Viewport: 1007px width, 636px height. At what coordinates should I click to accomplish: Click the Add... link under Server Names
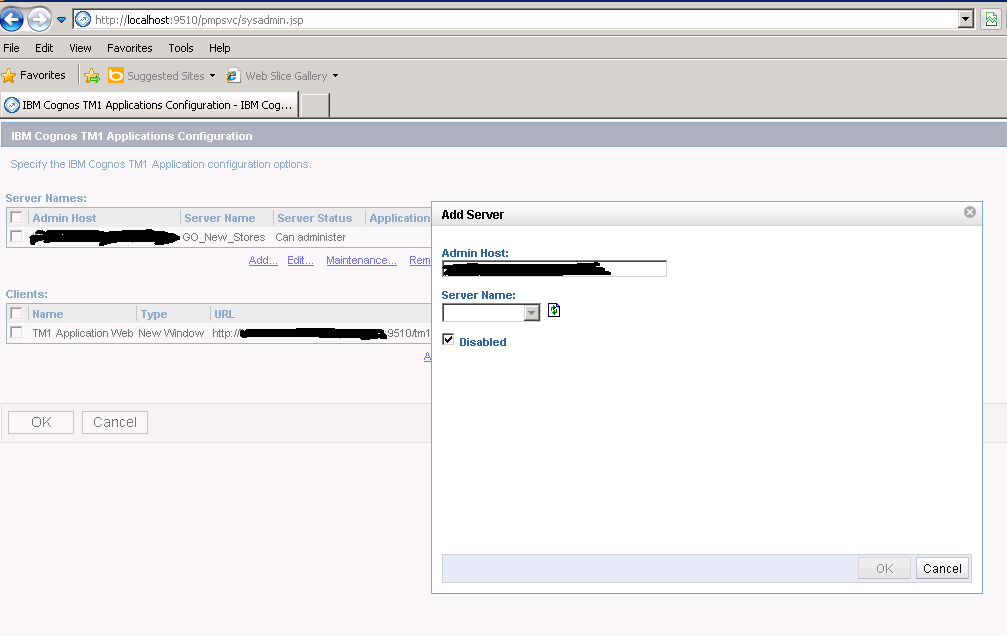263,260
